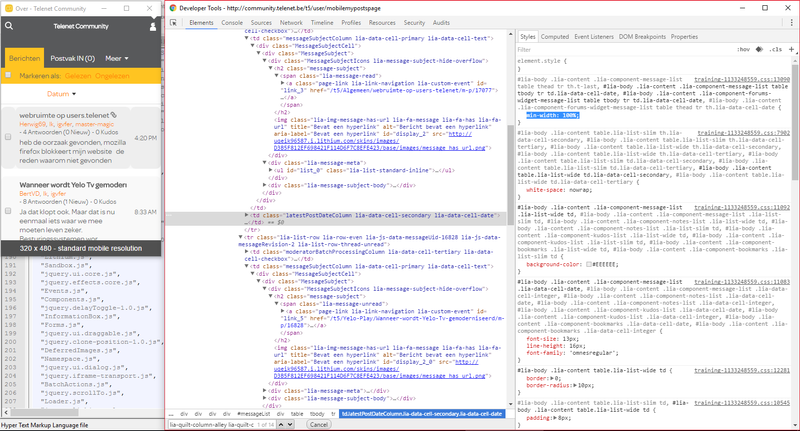Switch to the Computed sidebar tab
The width and height of the screenshot is (800, 431).
pyautogui.click(x=555, y=37)
